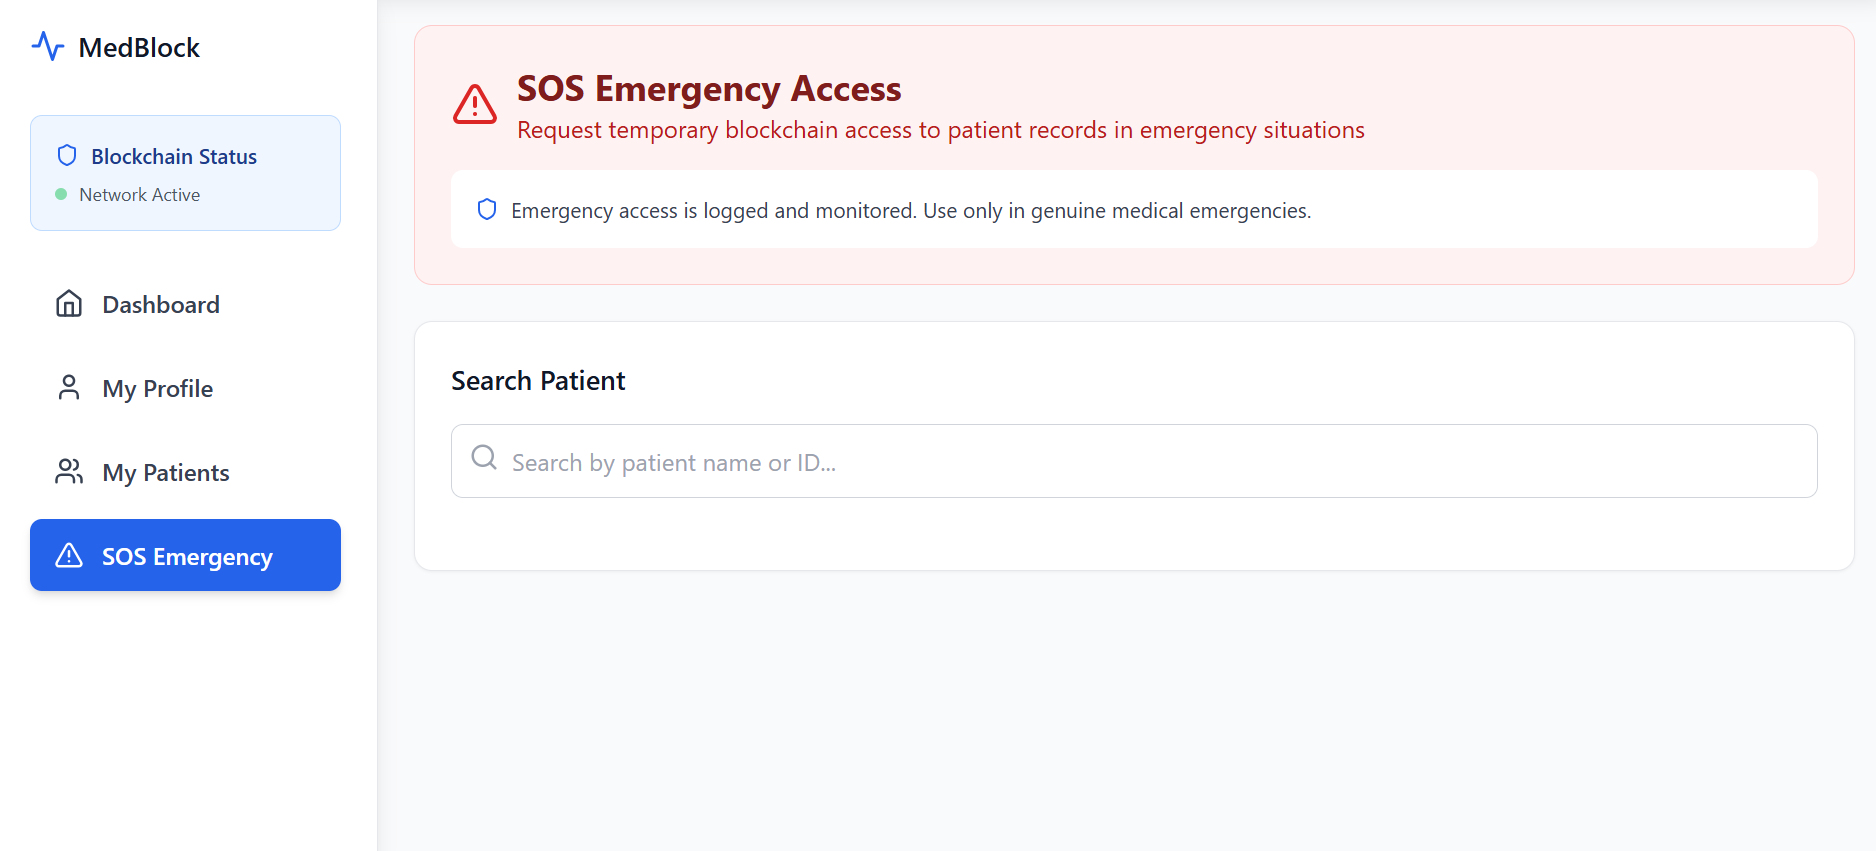Click the My Patients group icon
The width and height of the screenshot is (1876, 851).
(x=69, y=471)
